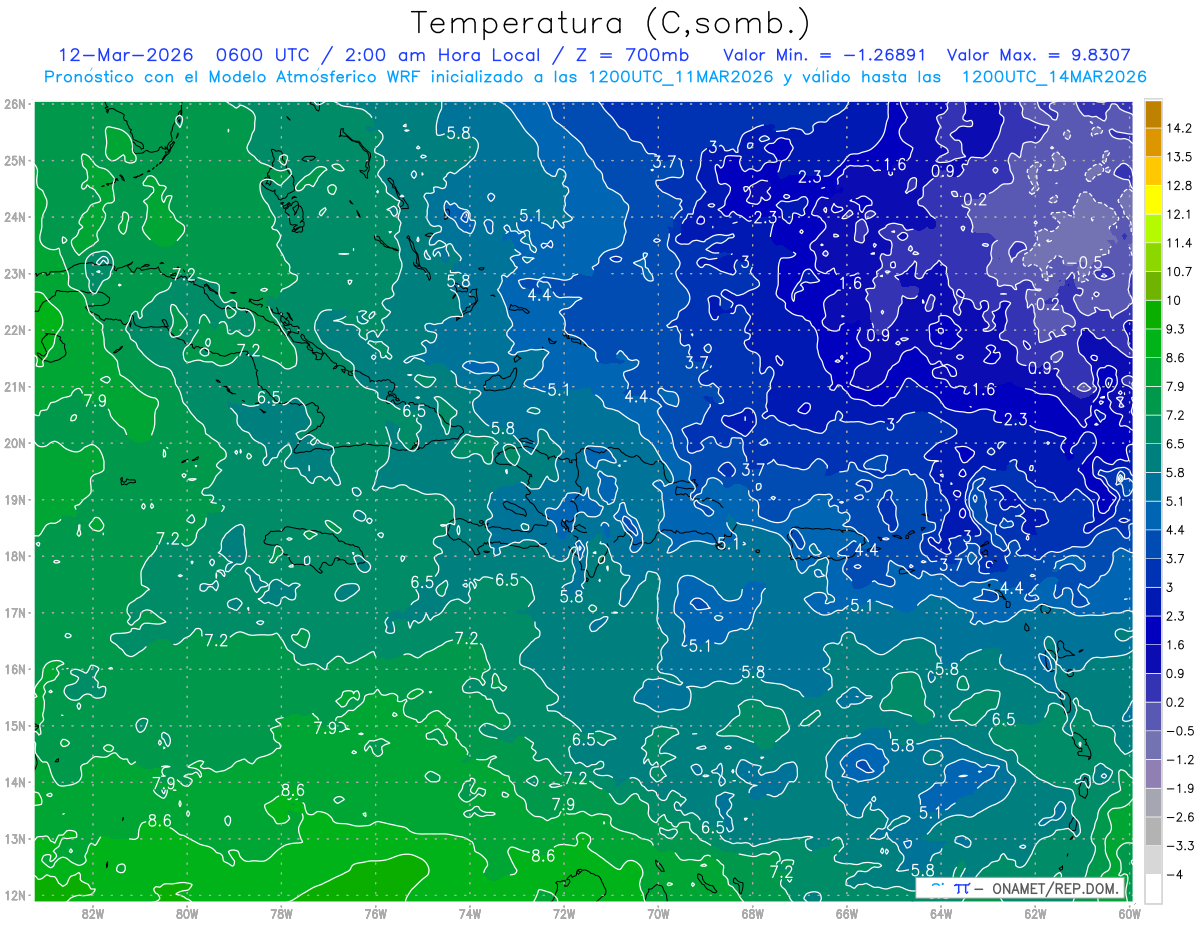Click the "20N" latitude axis label
The height and width of the screenshot is (927, 1200).
pyautogui.click(x=15, y=443)
